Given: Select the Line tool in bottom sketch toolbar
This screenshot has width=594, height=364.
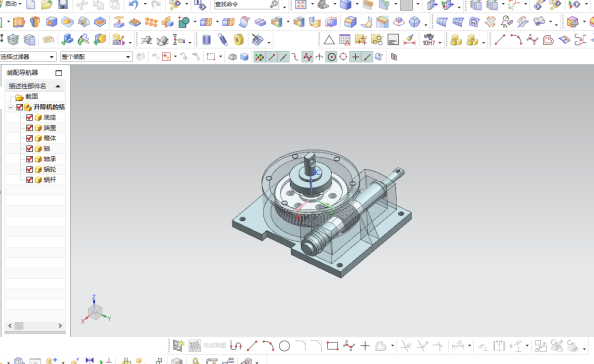Looking at the screenshot, I should click(252, 346).
